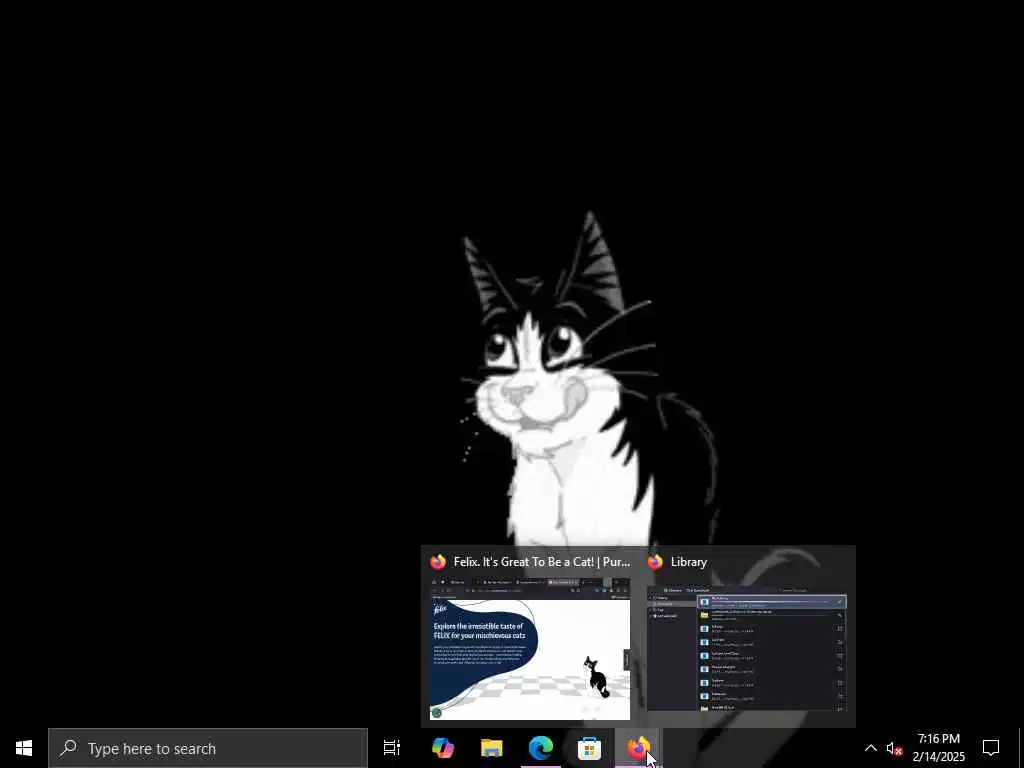Open File Explorer from the taskbar
This screenshot has width=1024, height=768.
pos(492,748)
